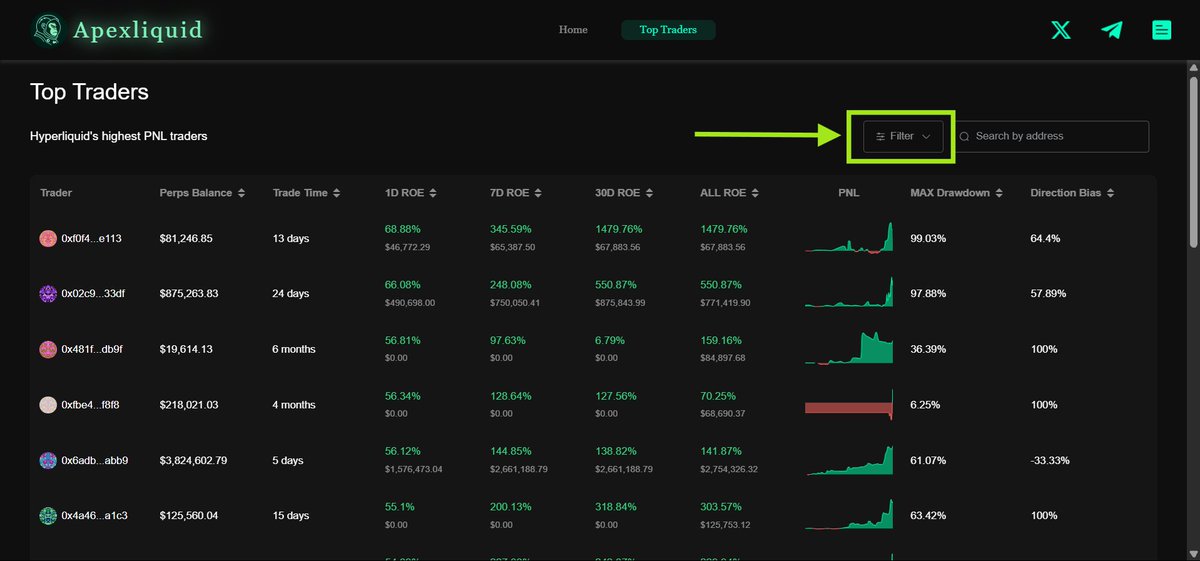The height and width of the screenshot is (561, 1200).
Task: Open PNL chart for 0xf0f4...e113
Action: point(849,238)
